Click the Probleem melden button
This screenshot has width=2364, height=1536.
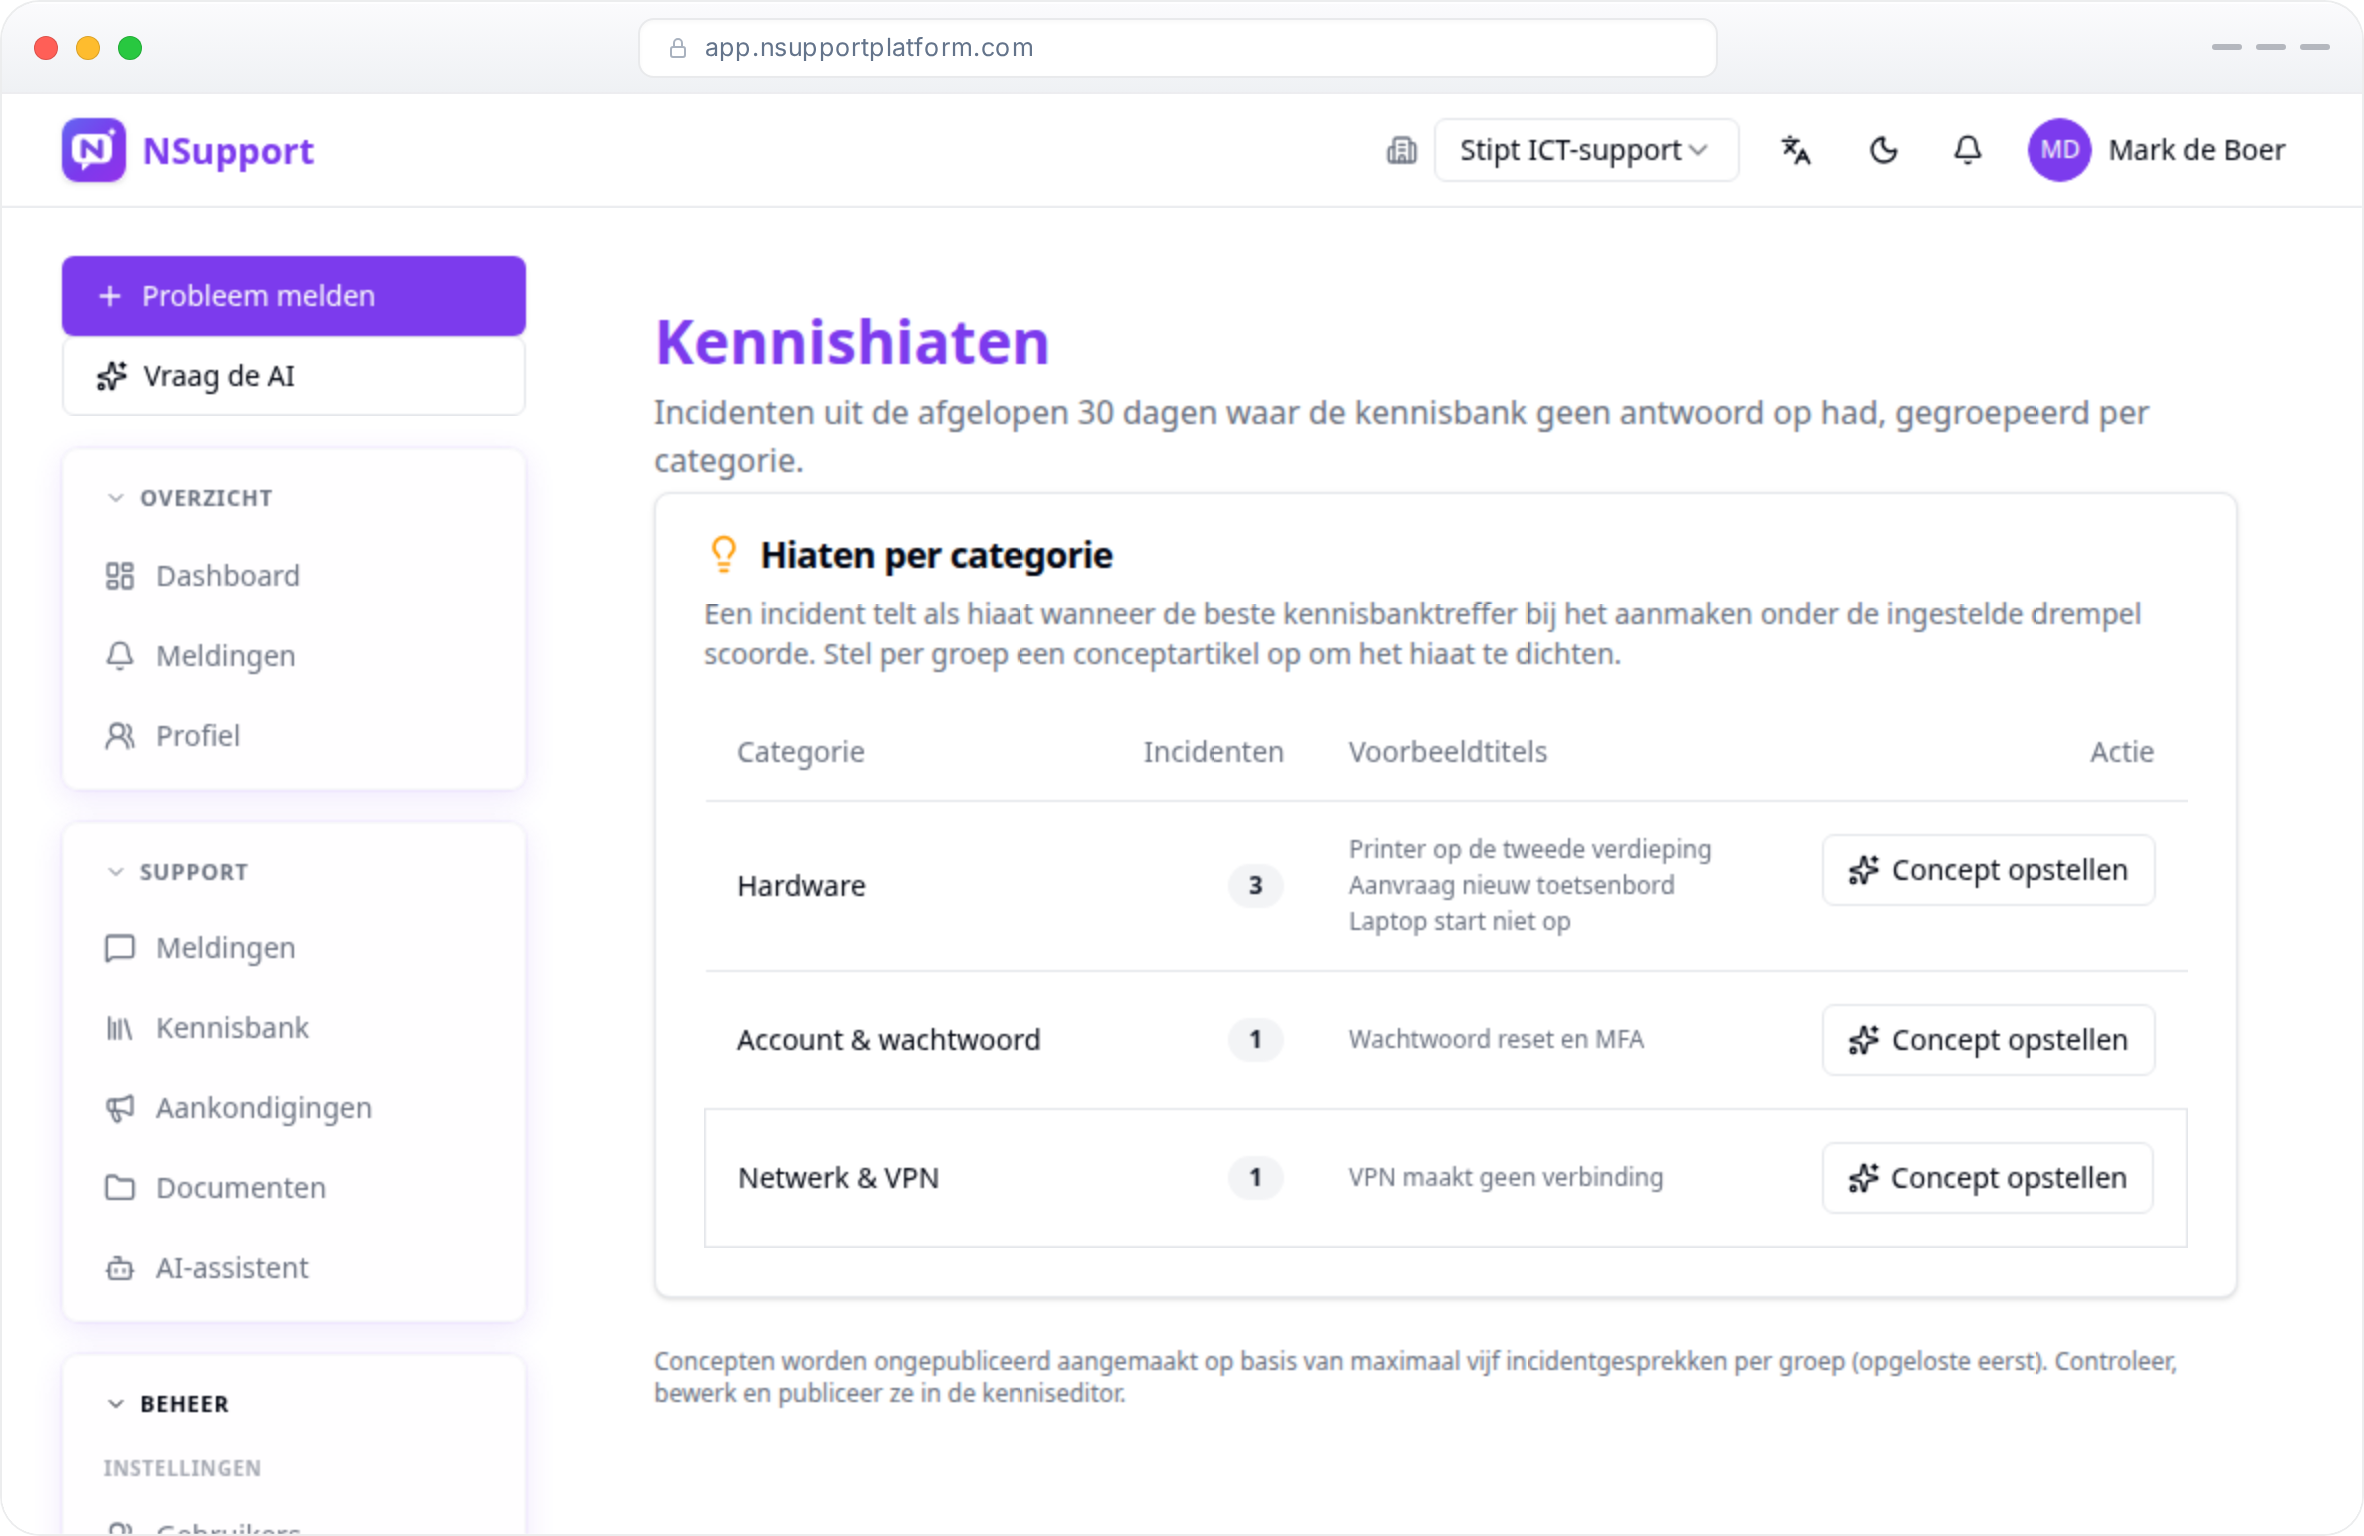294,296
